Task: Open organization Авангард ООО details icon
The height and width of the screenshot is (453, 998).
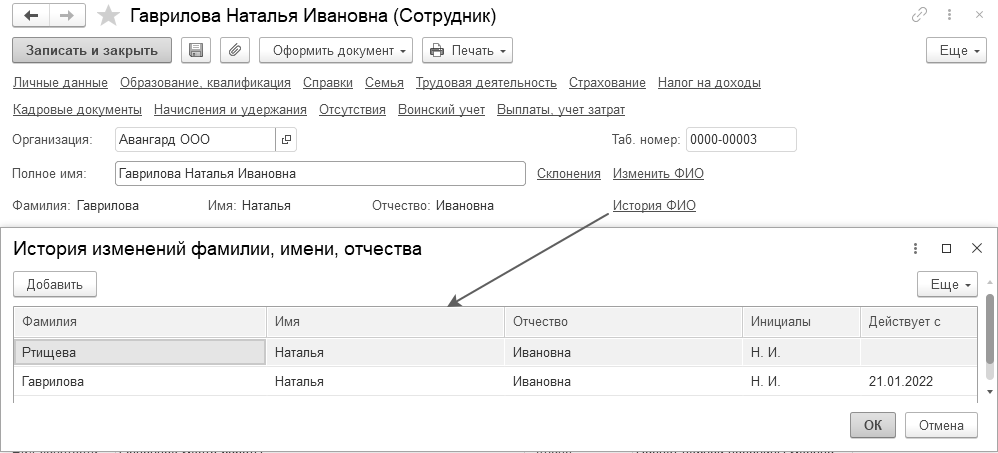Action: tap(286, 140)
